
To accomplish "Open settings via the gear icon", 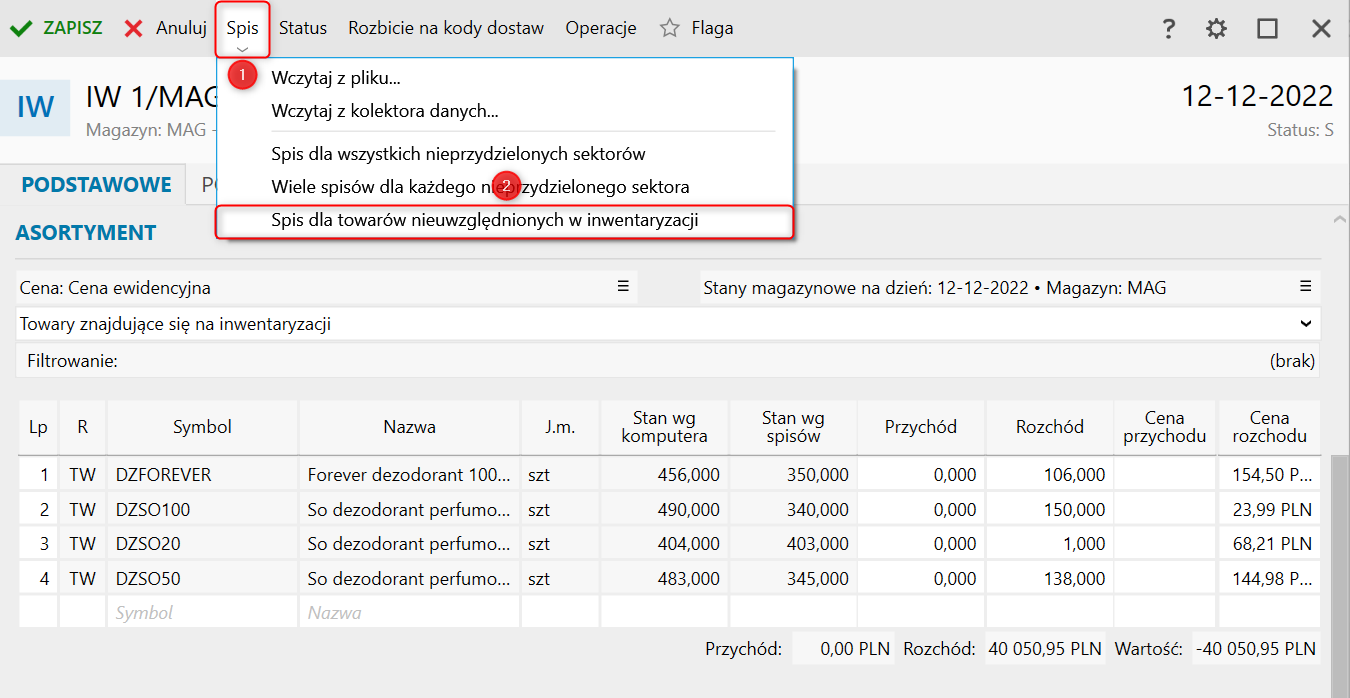I will coord(1216,29).
